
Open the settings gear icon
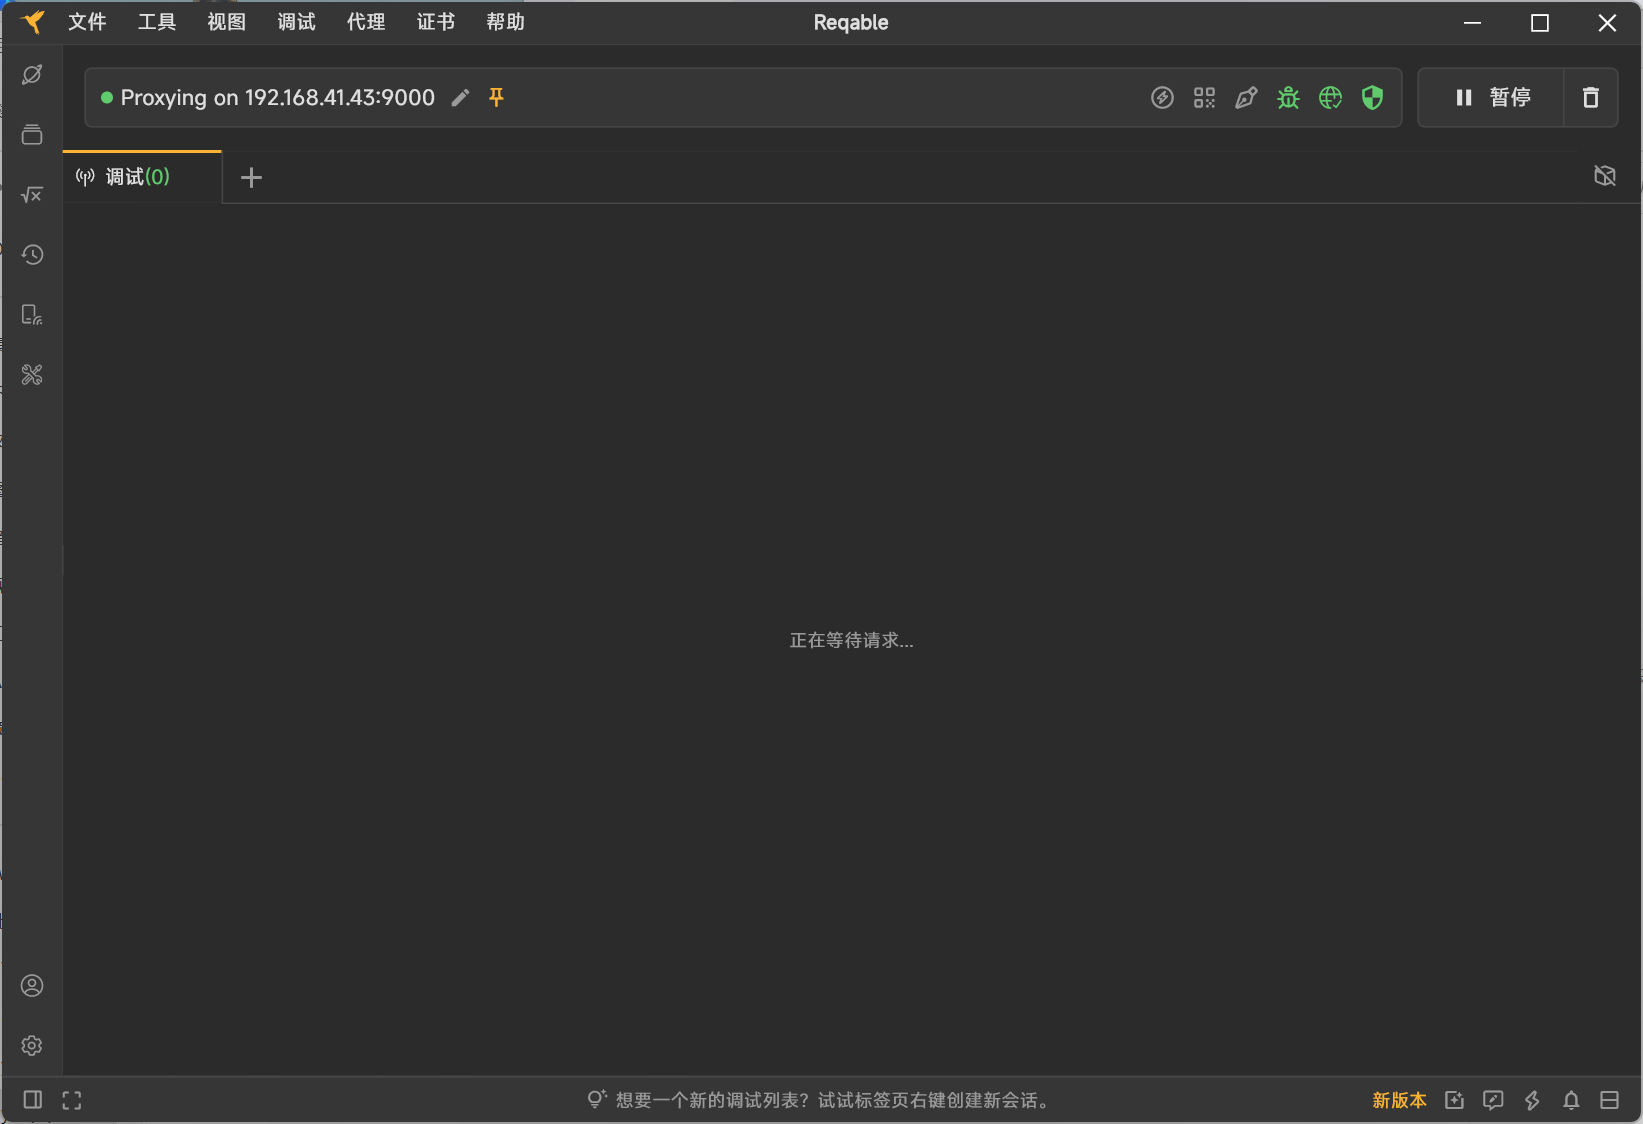click(x=32, y=1045)
